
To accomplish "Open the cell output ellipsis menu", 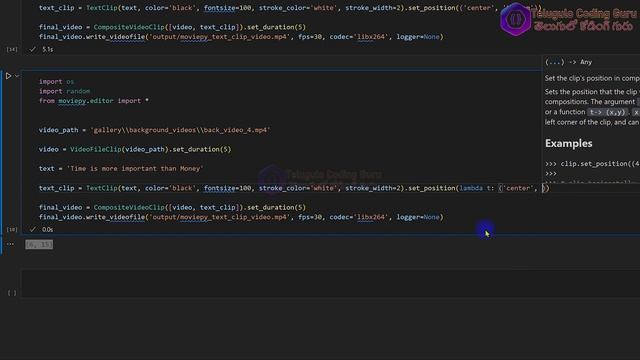I will [10, 244].
